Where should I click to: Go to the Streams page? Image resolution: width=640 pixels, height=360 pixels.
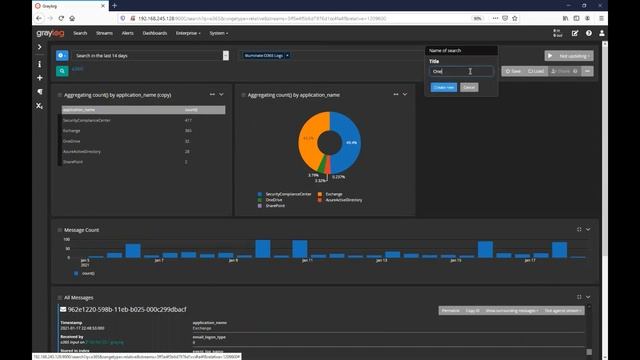click(104, 33)
